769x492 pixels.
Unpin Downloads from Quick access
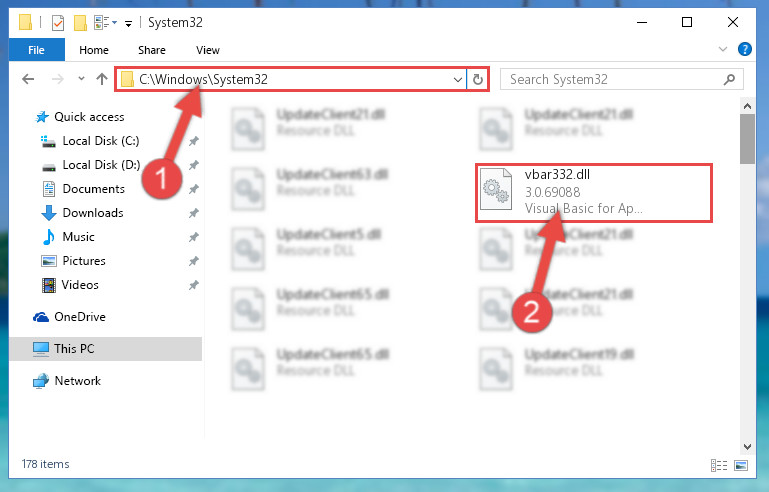[194, 213]
